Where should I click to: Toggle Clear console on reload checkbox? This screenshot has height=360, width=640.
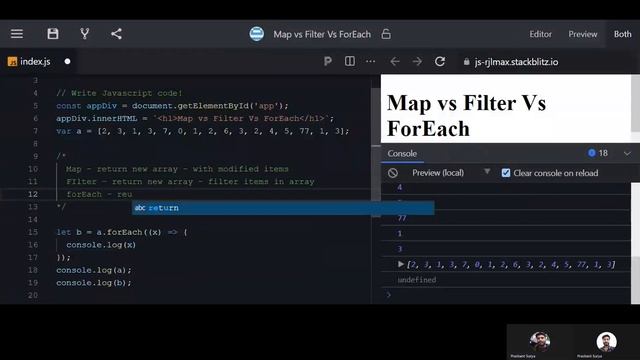click(x=506, y=173)
